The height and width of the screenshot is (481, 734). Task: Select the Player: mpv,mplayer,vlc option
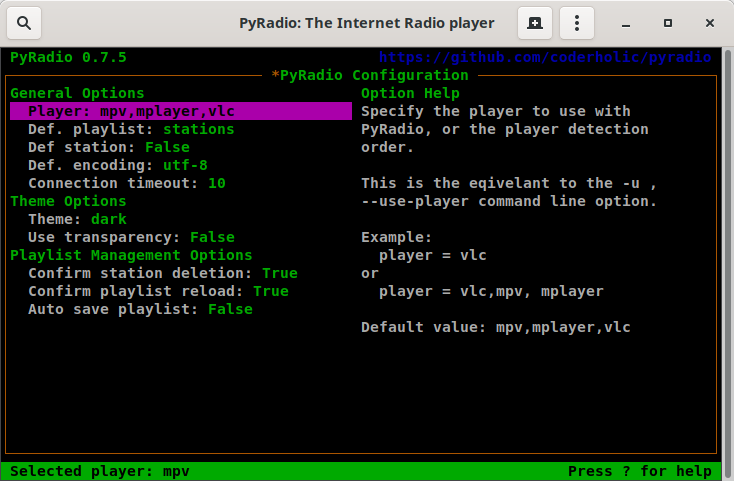point(181,111)
